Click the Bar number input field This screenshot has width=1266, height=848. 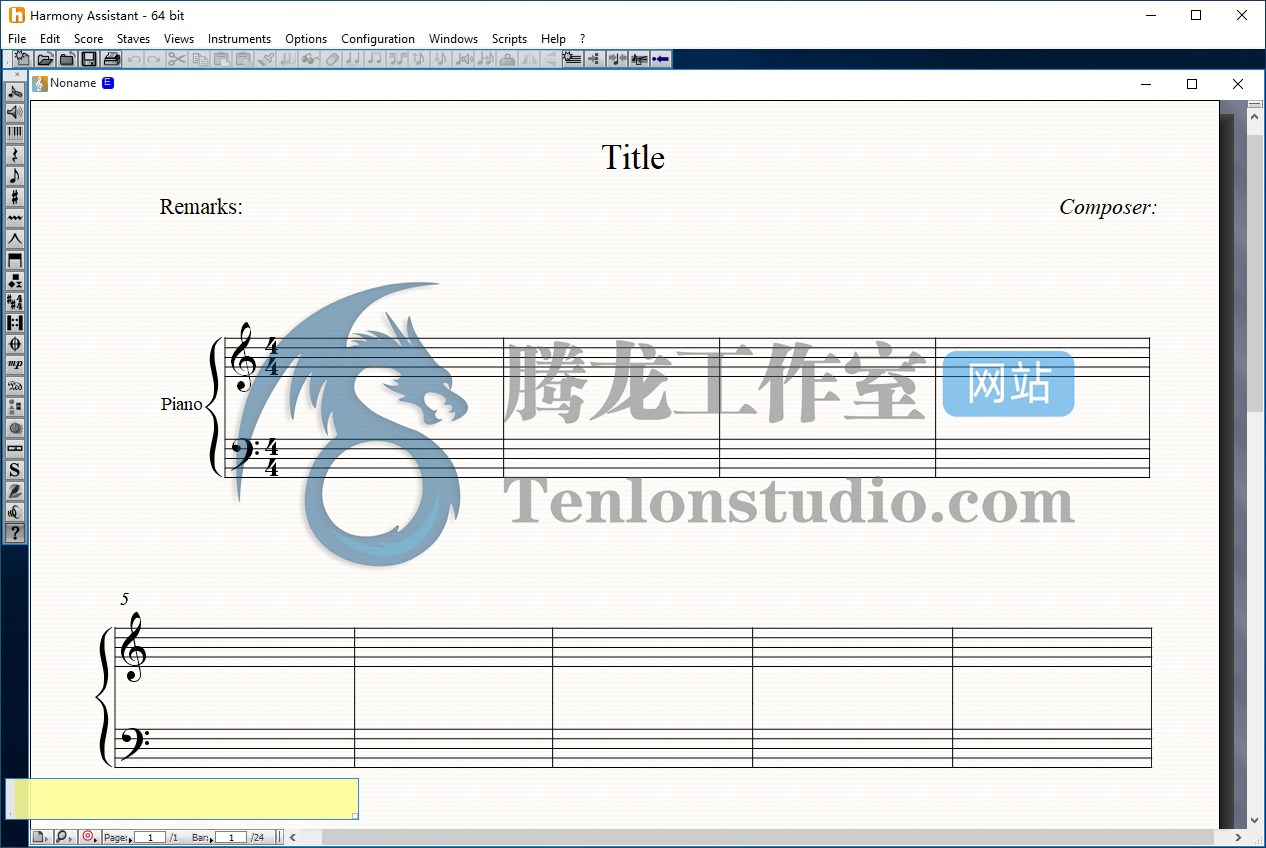[x=231, y=837]
